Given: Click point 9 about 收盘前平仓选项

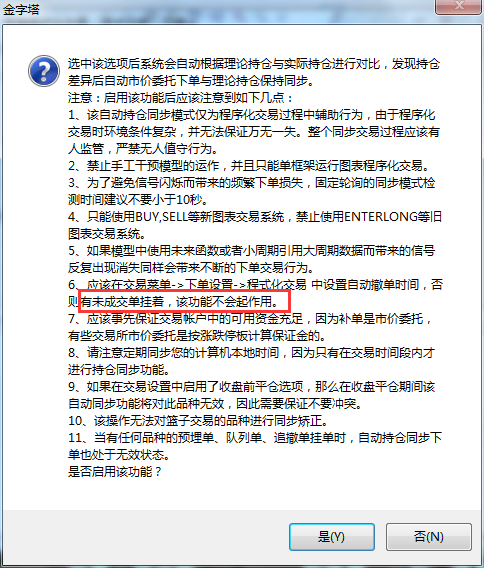Looking at the screenshot, I should pos(252,395).
